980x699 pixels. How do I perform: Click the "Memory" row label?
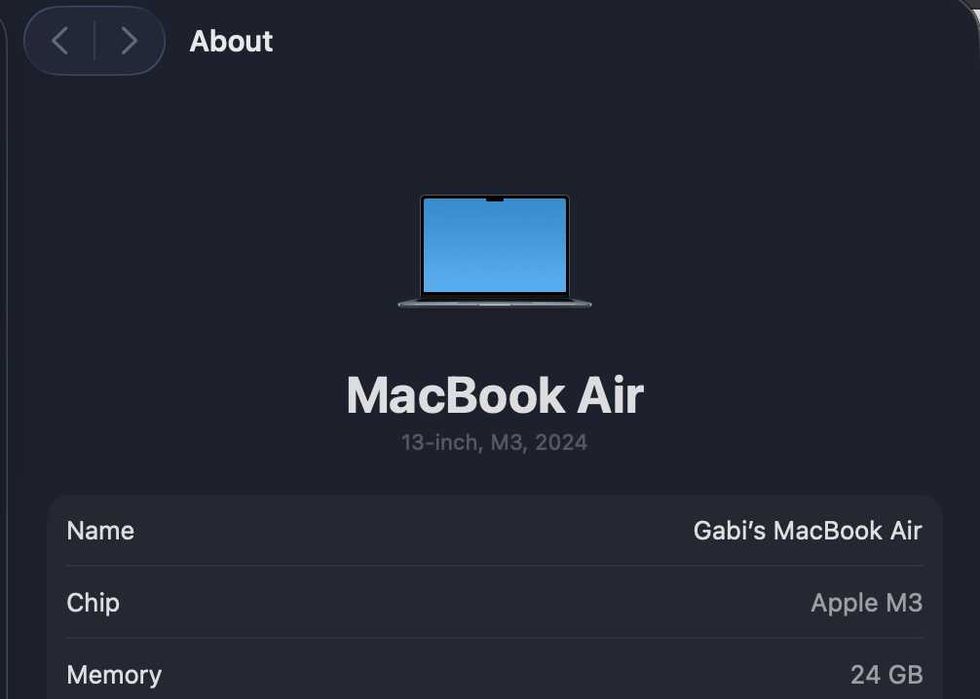tap(114, 675)
